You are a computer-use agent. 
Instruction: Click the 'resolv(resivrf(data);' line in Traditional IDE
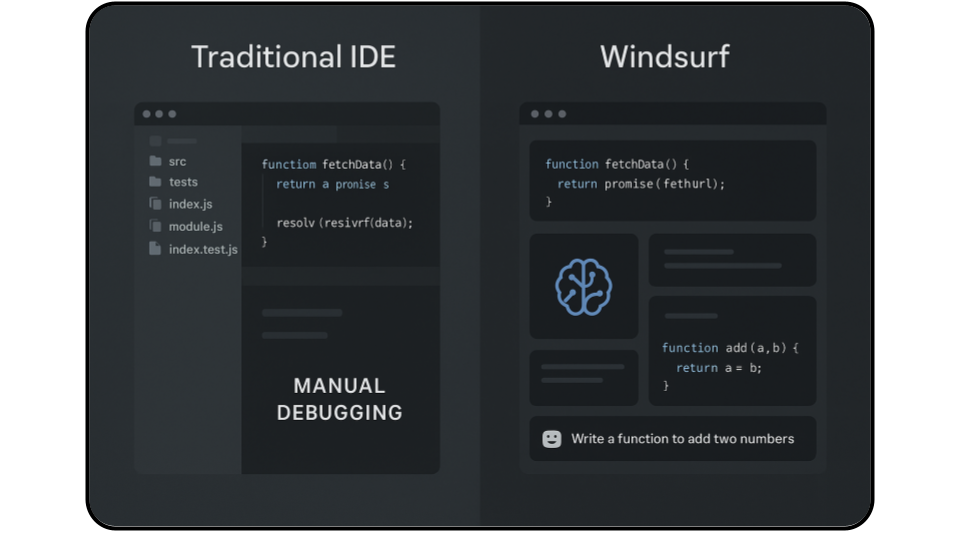(344, 223)
